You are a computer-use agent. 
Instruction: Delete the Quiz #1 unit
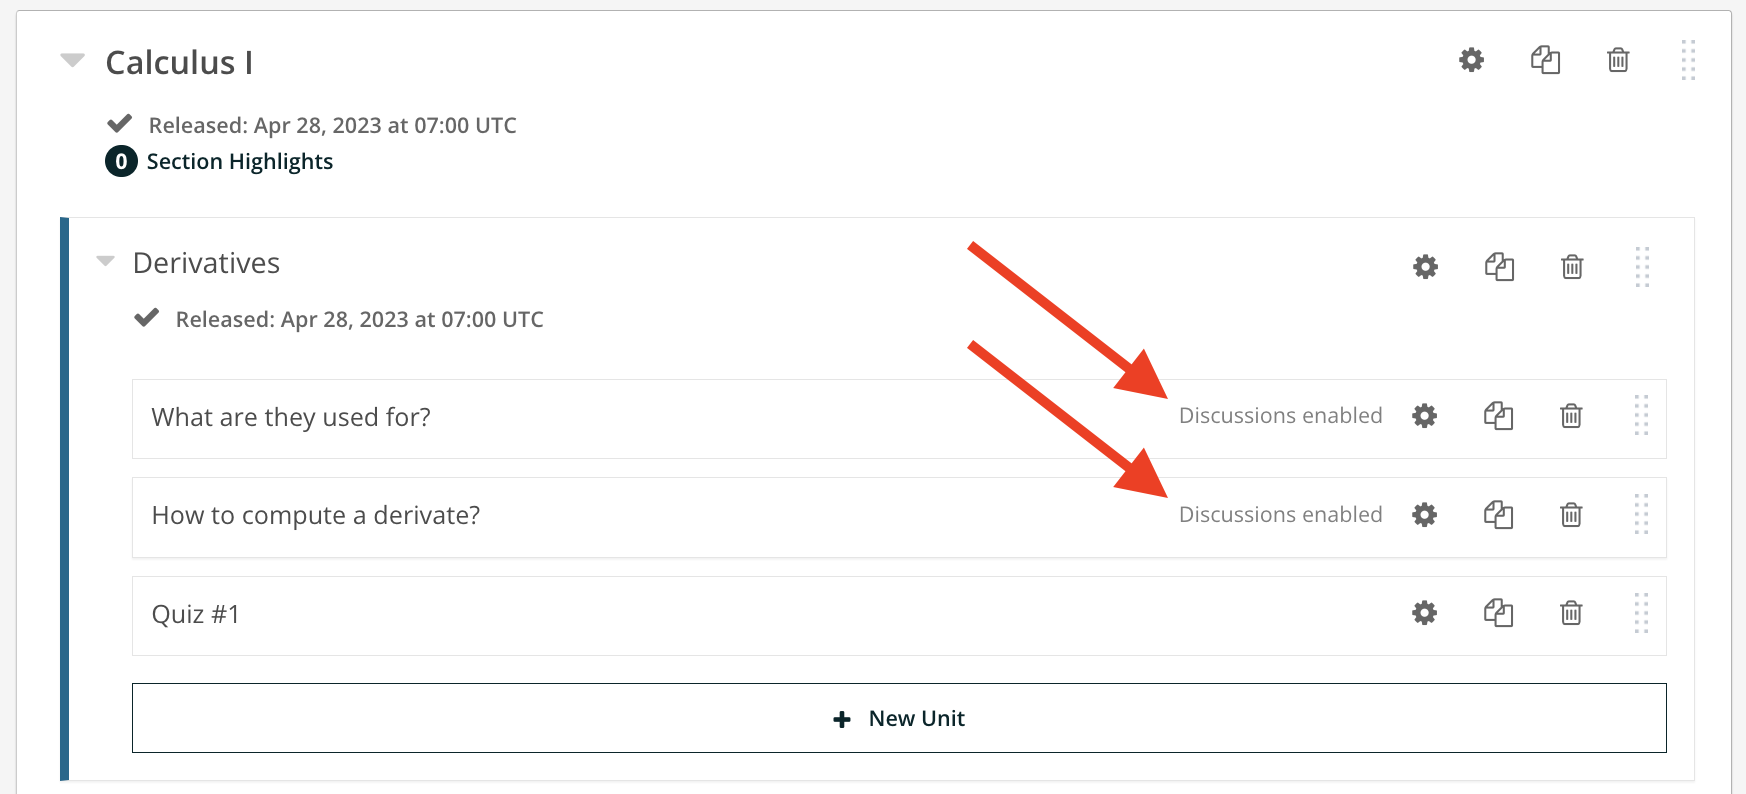click(x=1571, y=613)
